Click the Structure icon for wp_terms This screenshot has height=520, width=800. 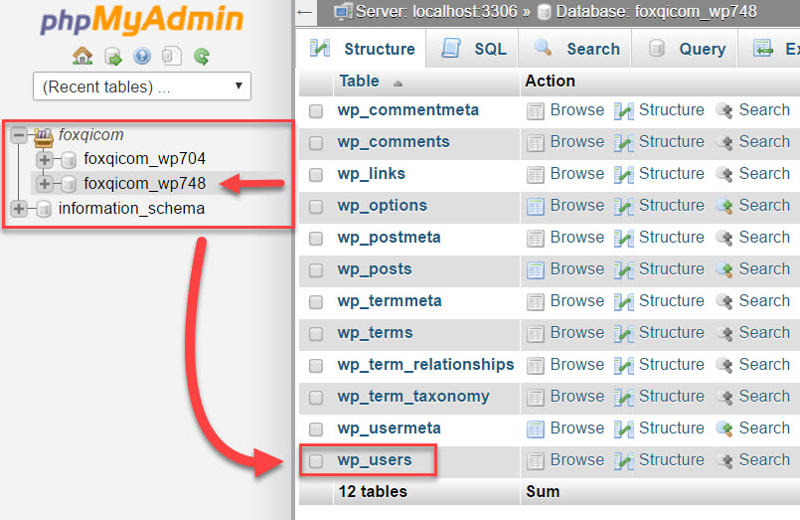point(623,333)
